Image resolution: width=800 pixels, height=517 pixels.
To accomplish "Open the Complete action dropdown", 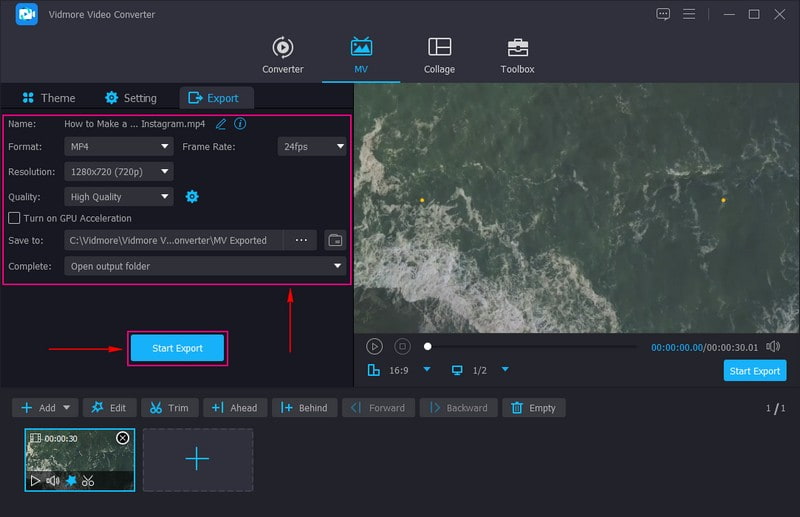I will pyautogui.click(x=205, y=266).
